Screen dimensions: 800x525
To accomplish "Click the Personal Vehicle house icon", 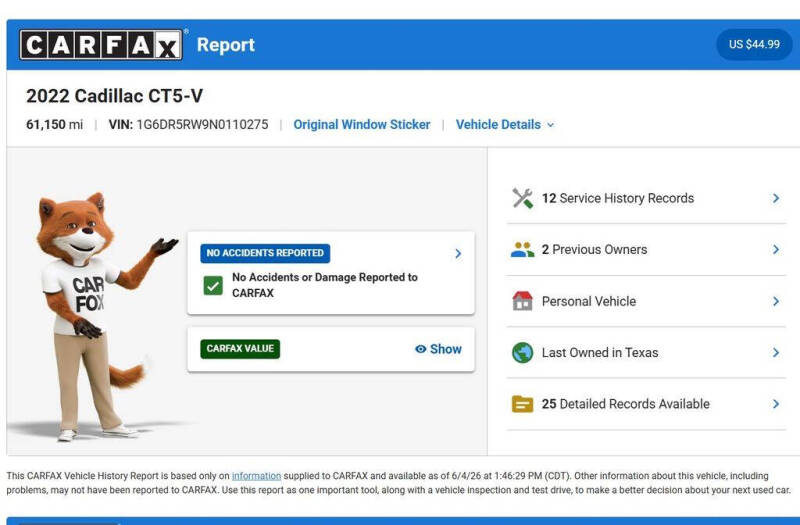I will [x=522, y=301].
